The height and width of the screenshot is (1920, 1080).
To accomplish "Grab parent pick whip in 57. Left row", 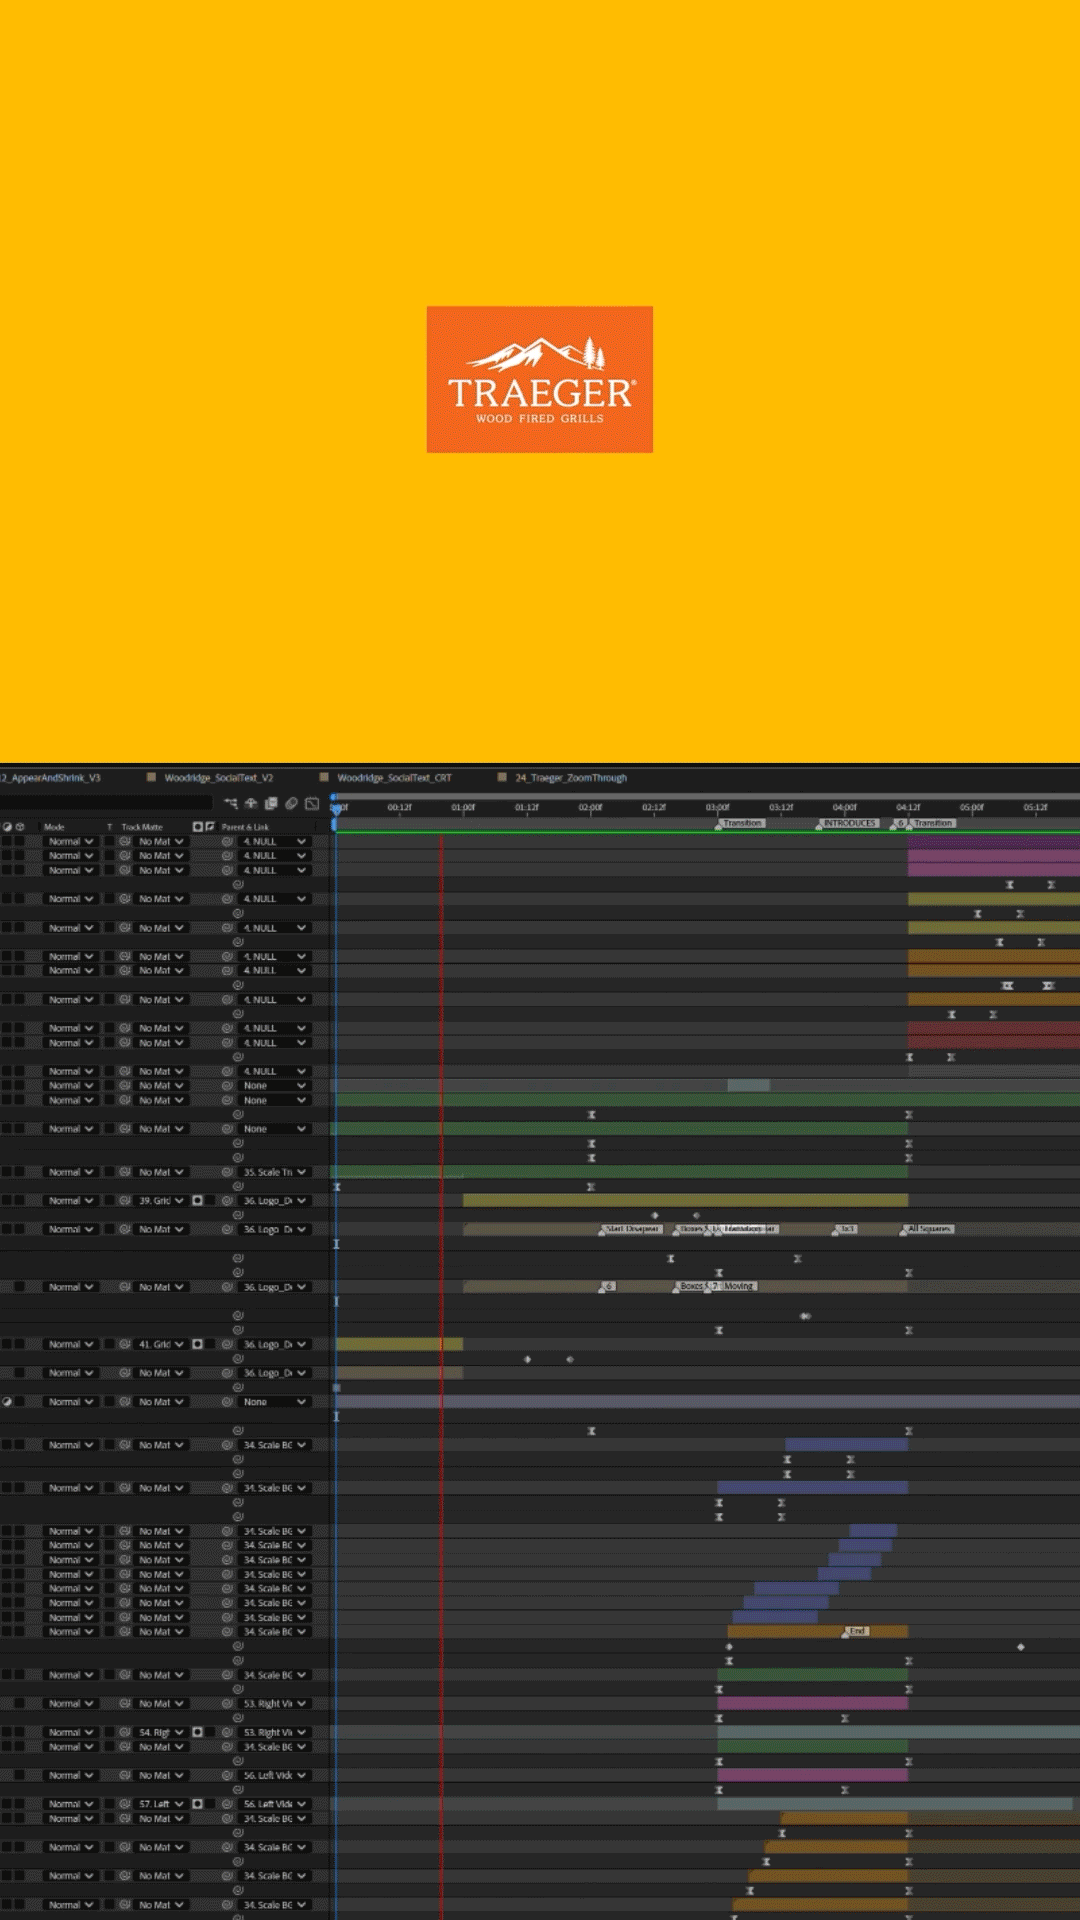I will tap(227, 1805).
